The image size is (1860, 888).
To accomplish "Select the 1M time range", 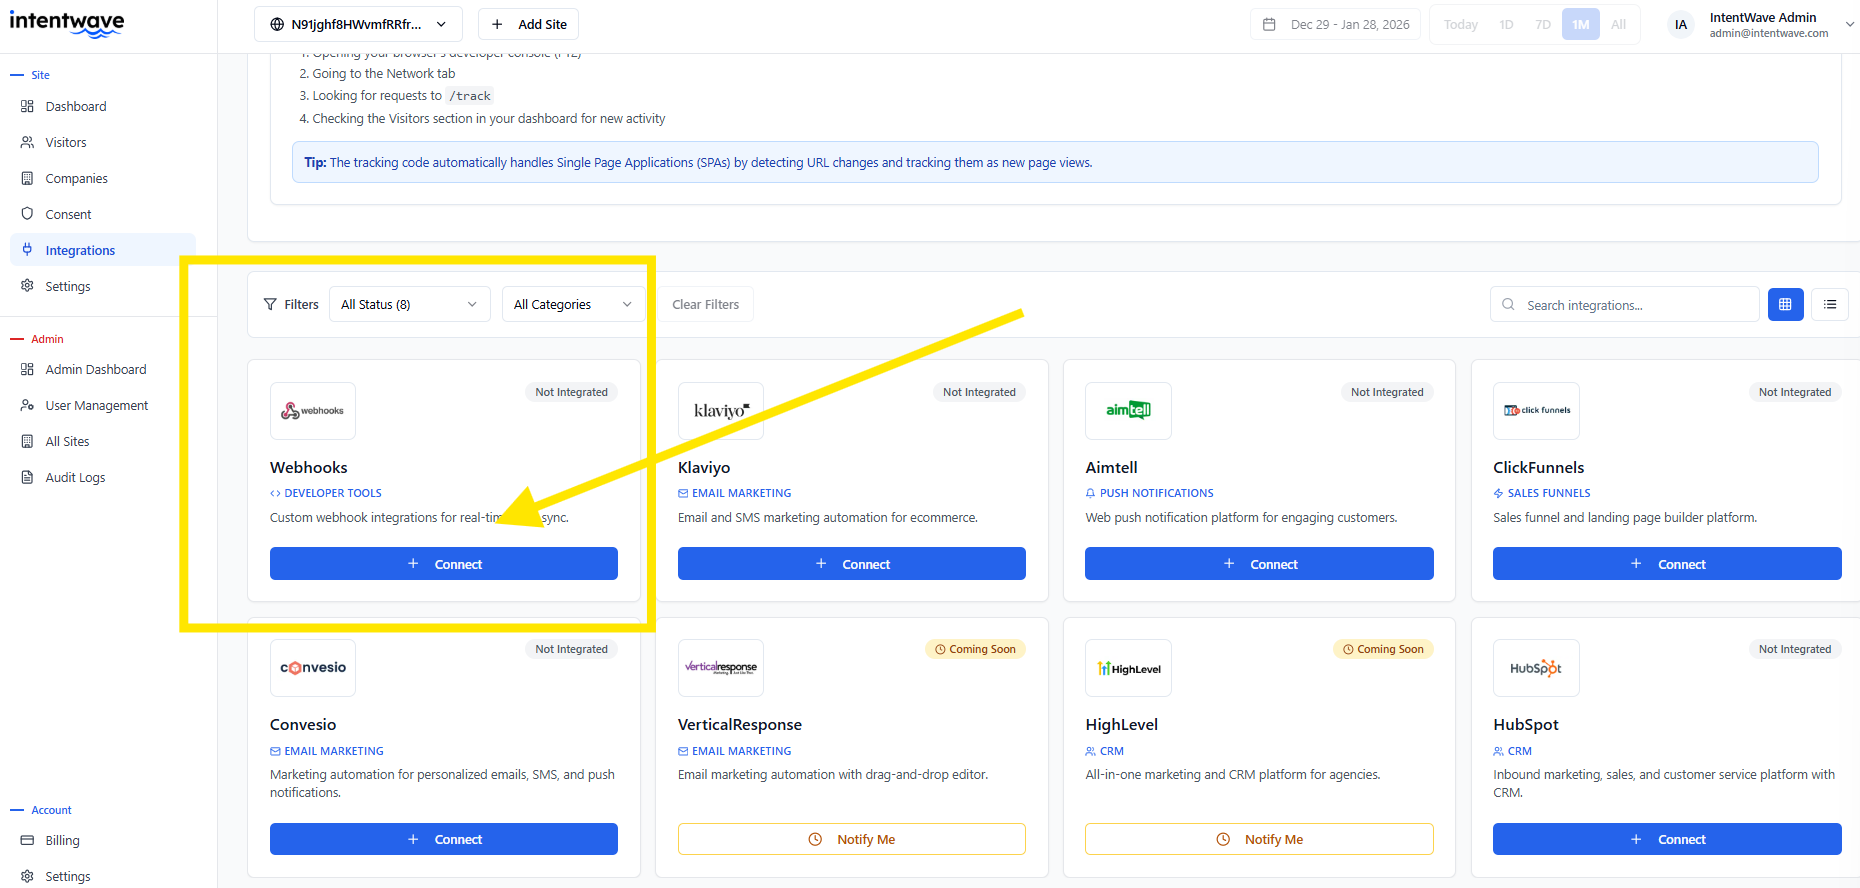I will [1580, 25].
